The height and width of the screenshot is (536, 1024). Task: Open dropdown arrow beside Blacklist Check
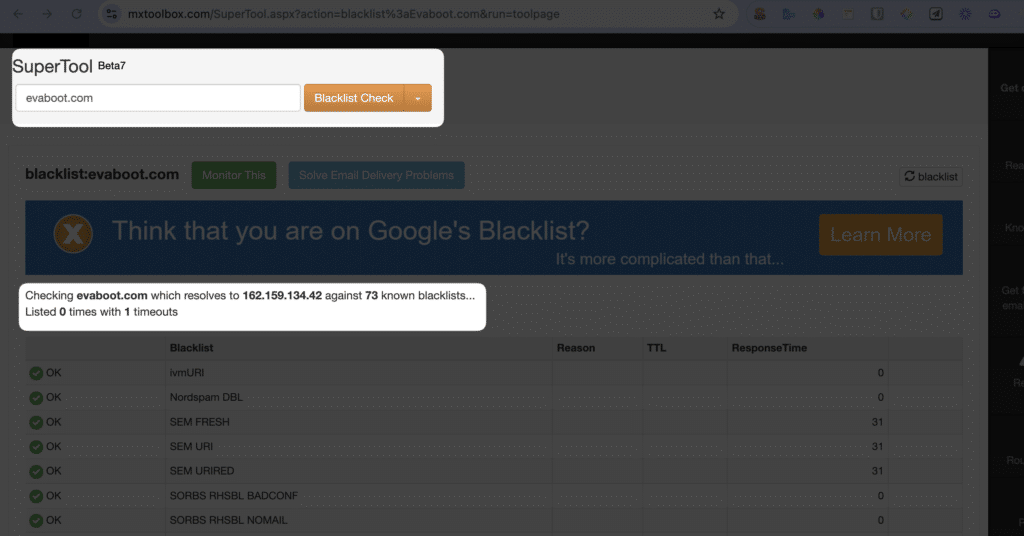pos(418,98)
